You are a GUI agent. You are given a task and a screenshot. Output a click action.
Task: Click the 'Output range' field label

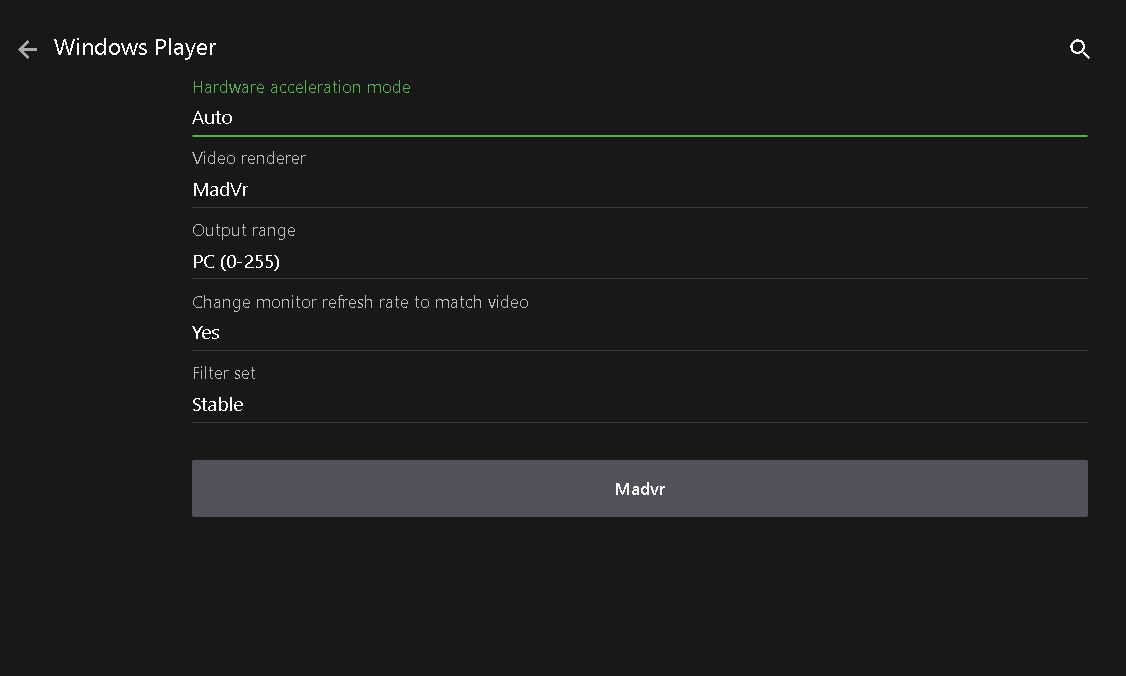[x=244, y=230]
